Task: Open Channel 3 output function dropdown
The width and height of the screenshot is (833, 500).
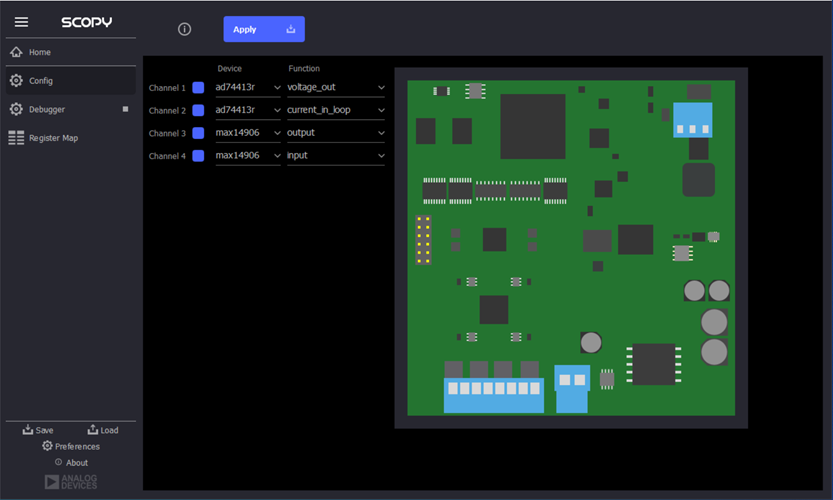Action: click(335, 133)
